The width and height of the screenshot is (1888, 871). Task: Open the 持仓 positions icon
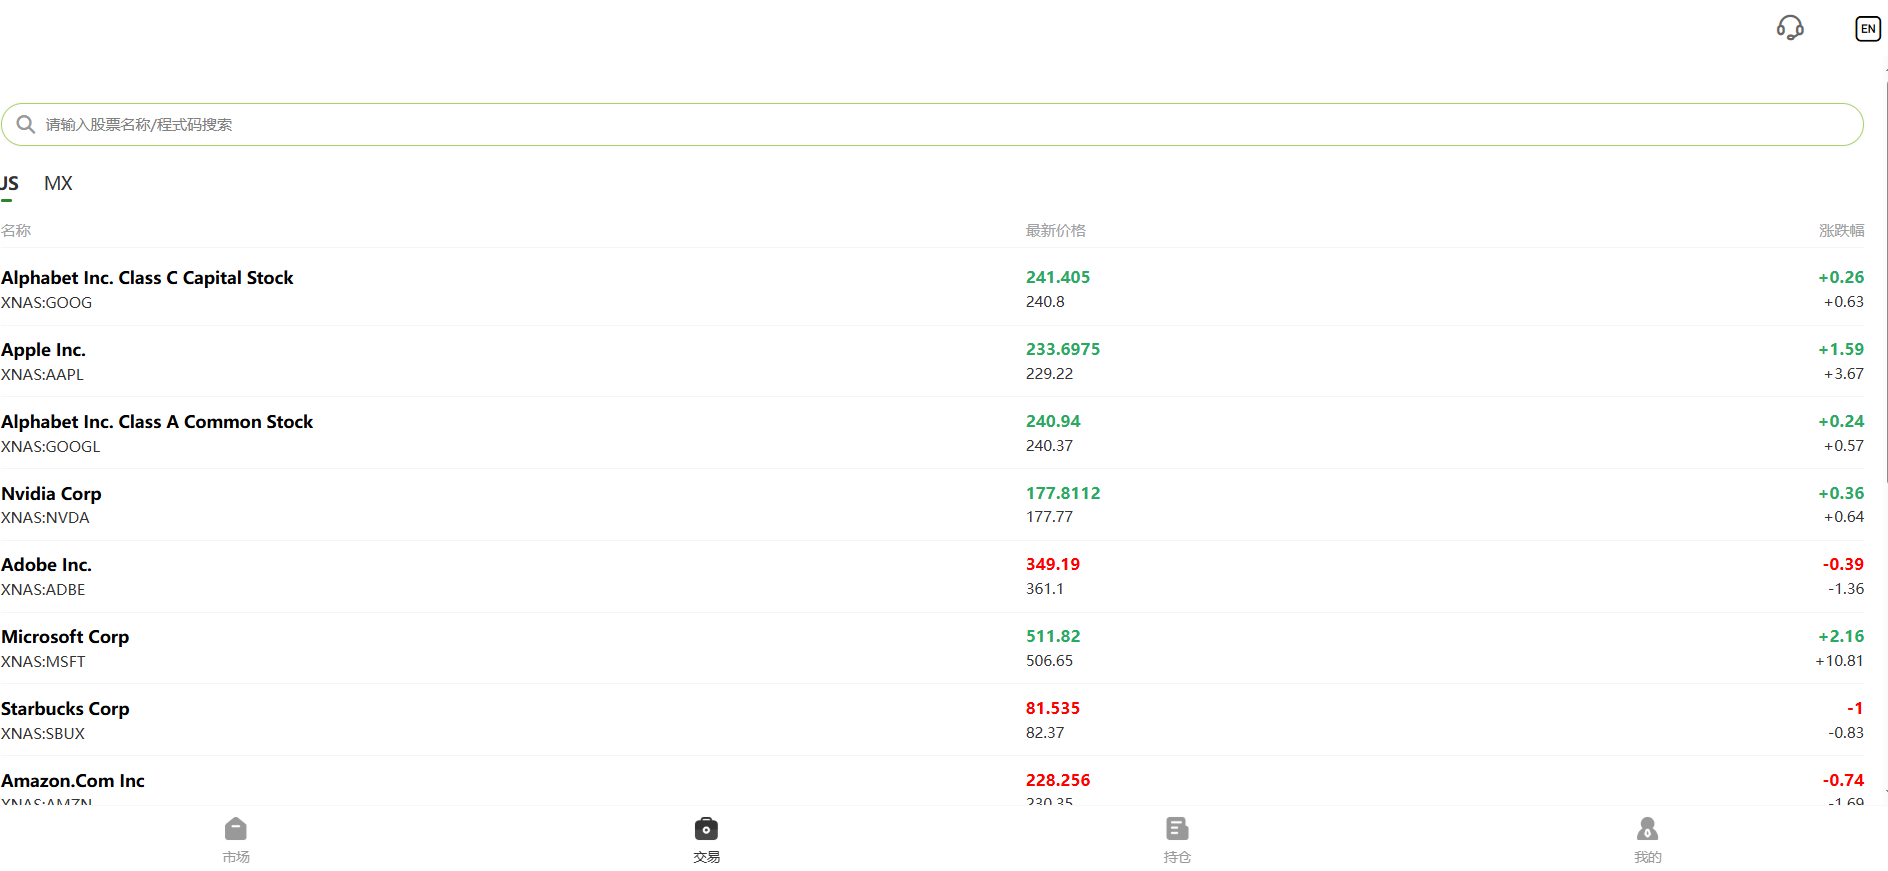(x=1177, y=839)
